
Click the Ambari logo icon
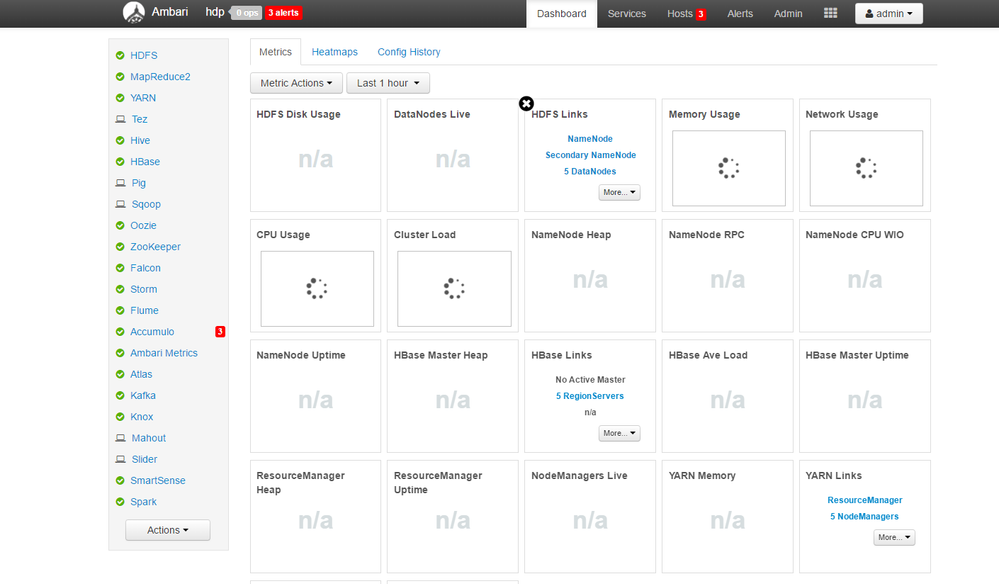point(134,13)
